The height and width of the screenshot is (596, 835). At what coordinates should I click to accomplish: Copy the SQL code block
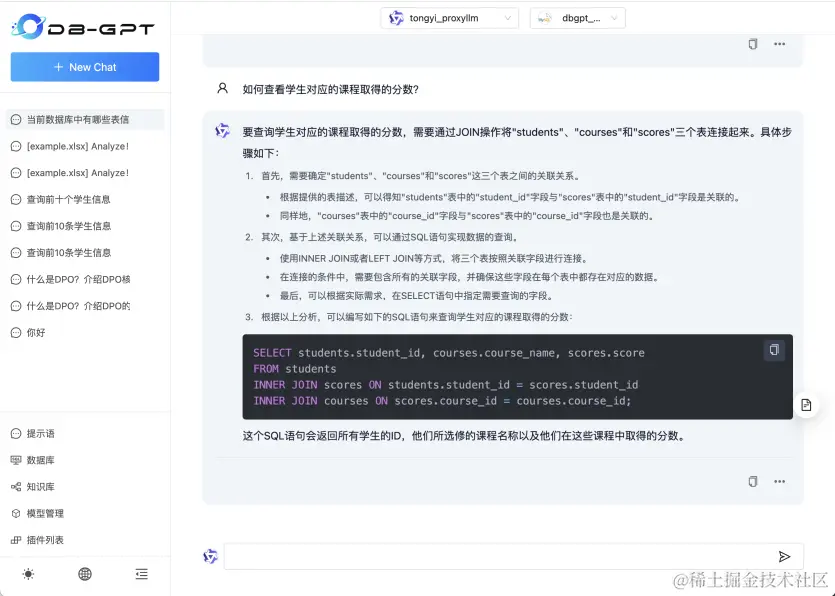pos(774,350)
